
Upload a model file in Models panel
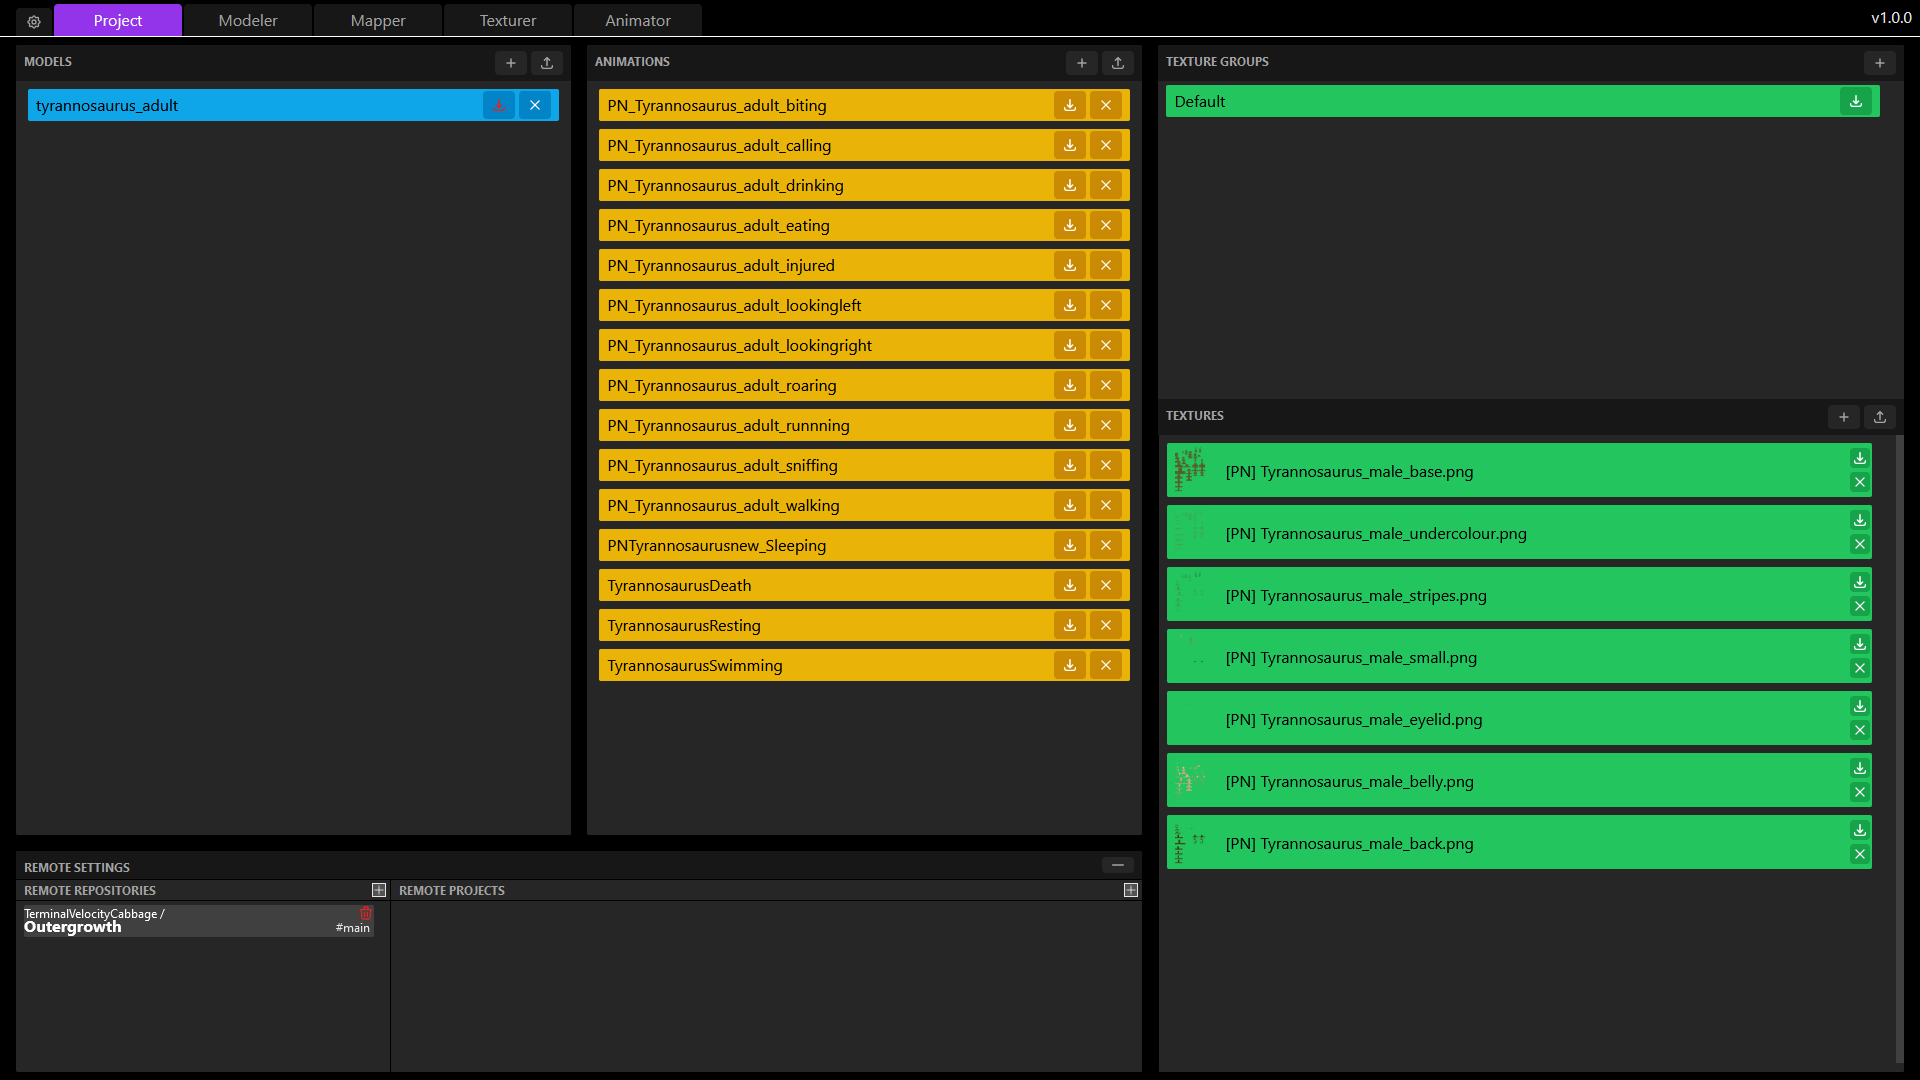547,63
